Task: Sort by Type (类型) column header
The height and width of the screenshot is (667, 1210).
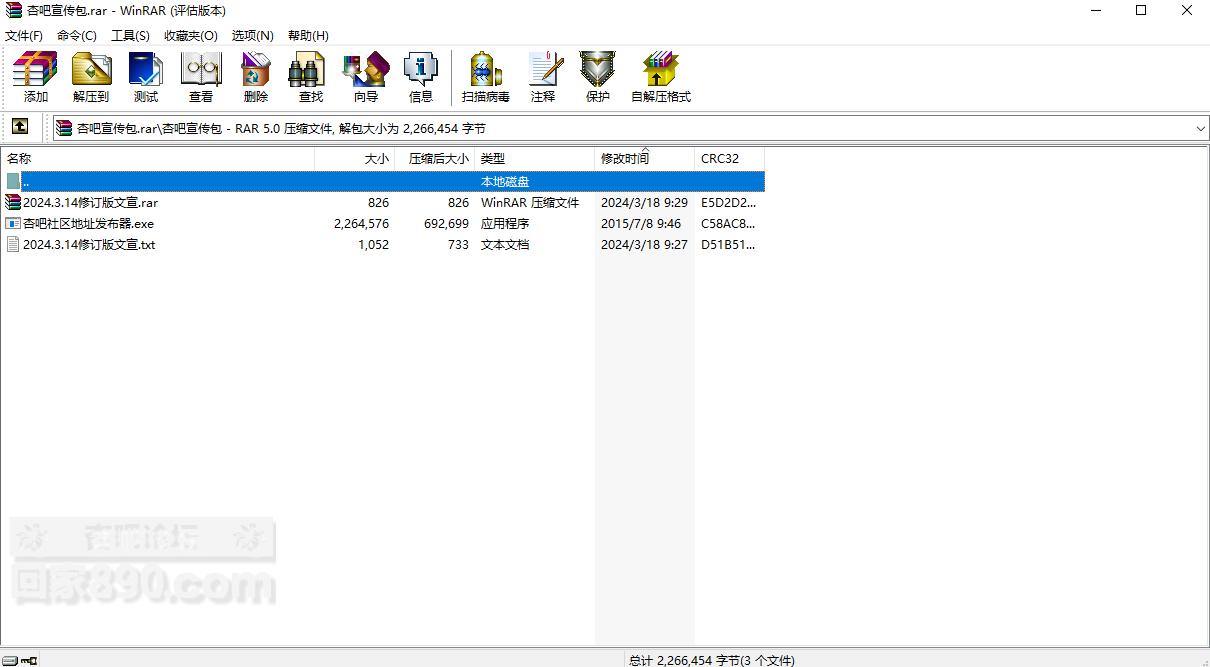Action: pos(535,158)
